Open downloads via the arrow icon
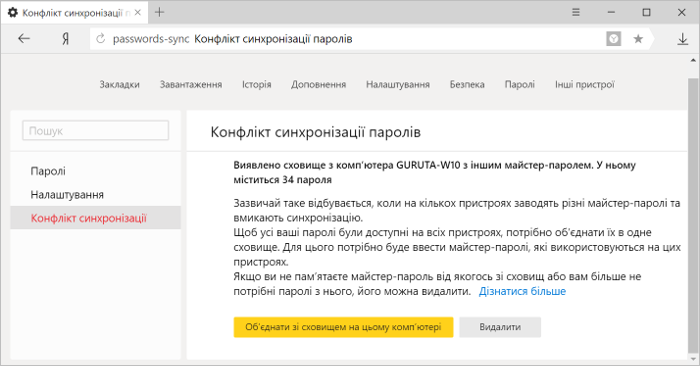Image resolution: width=700 pixels, height=366 pixels. click(683, 39)
